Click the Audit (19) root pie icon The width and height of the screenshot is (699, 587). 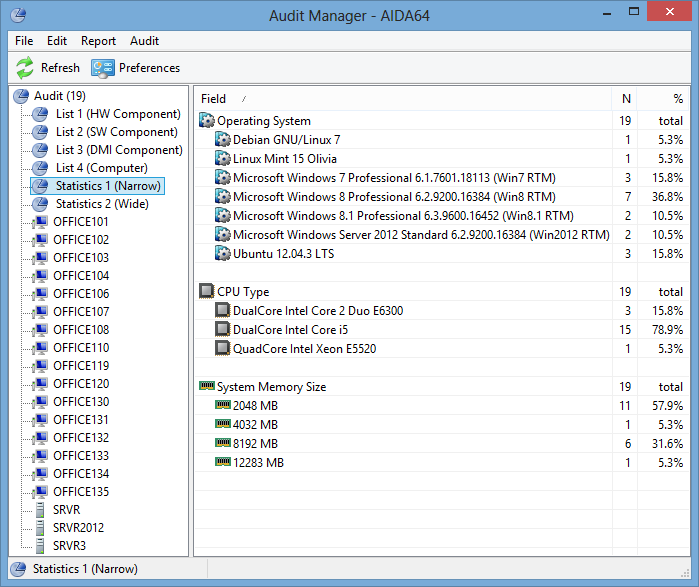pyautogui.click(x=22, y=96)
